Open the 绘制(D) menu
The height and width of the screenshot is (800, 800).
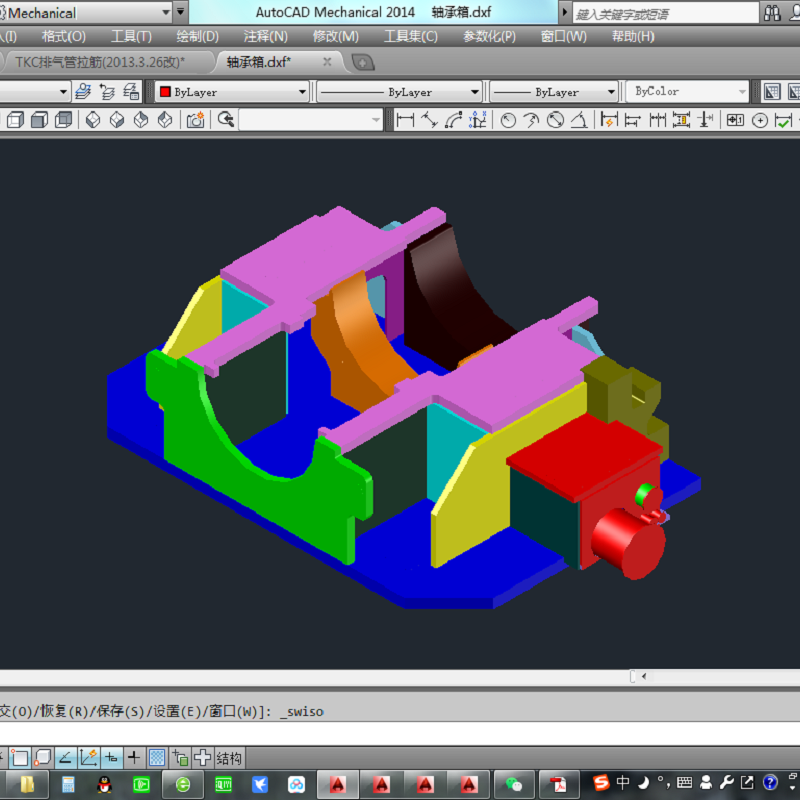coord(197,36)
